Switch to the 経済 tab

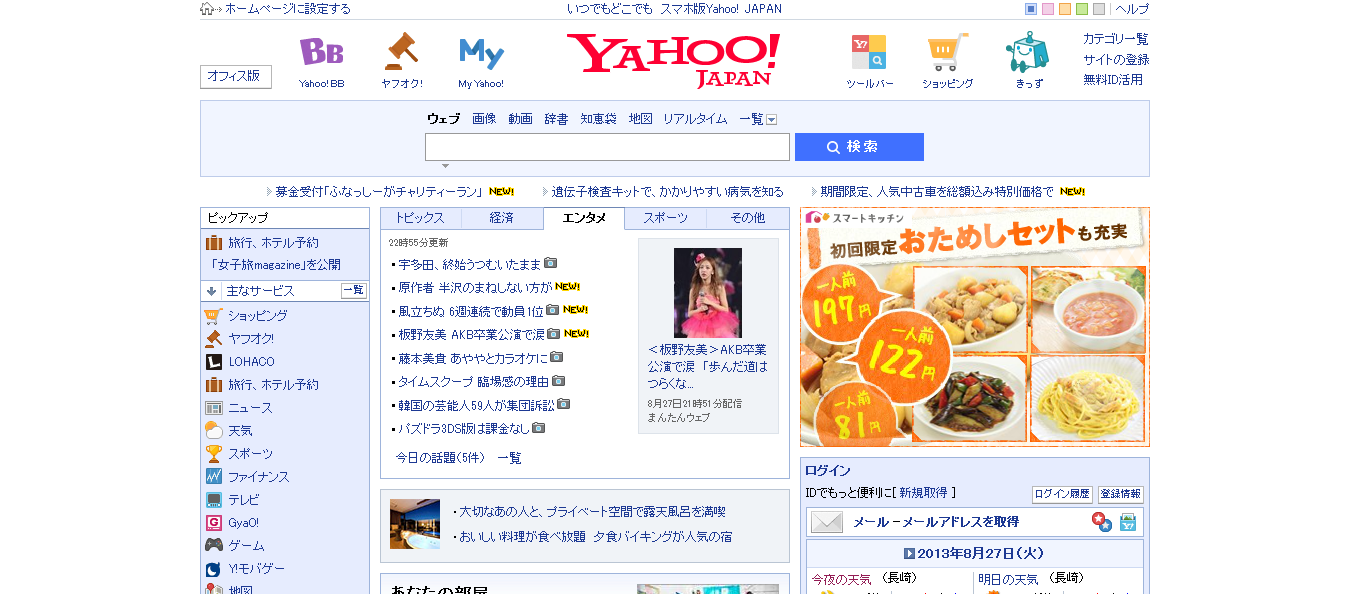pyautogui.click(x=502, y=218)
